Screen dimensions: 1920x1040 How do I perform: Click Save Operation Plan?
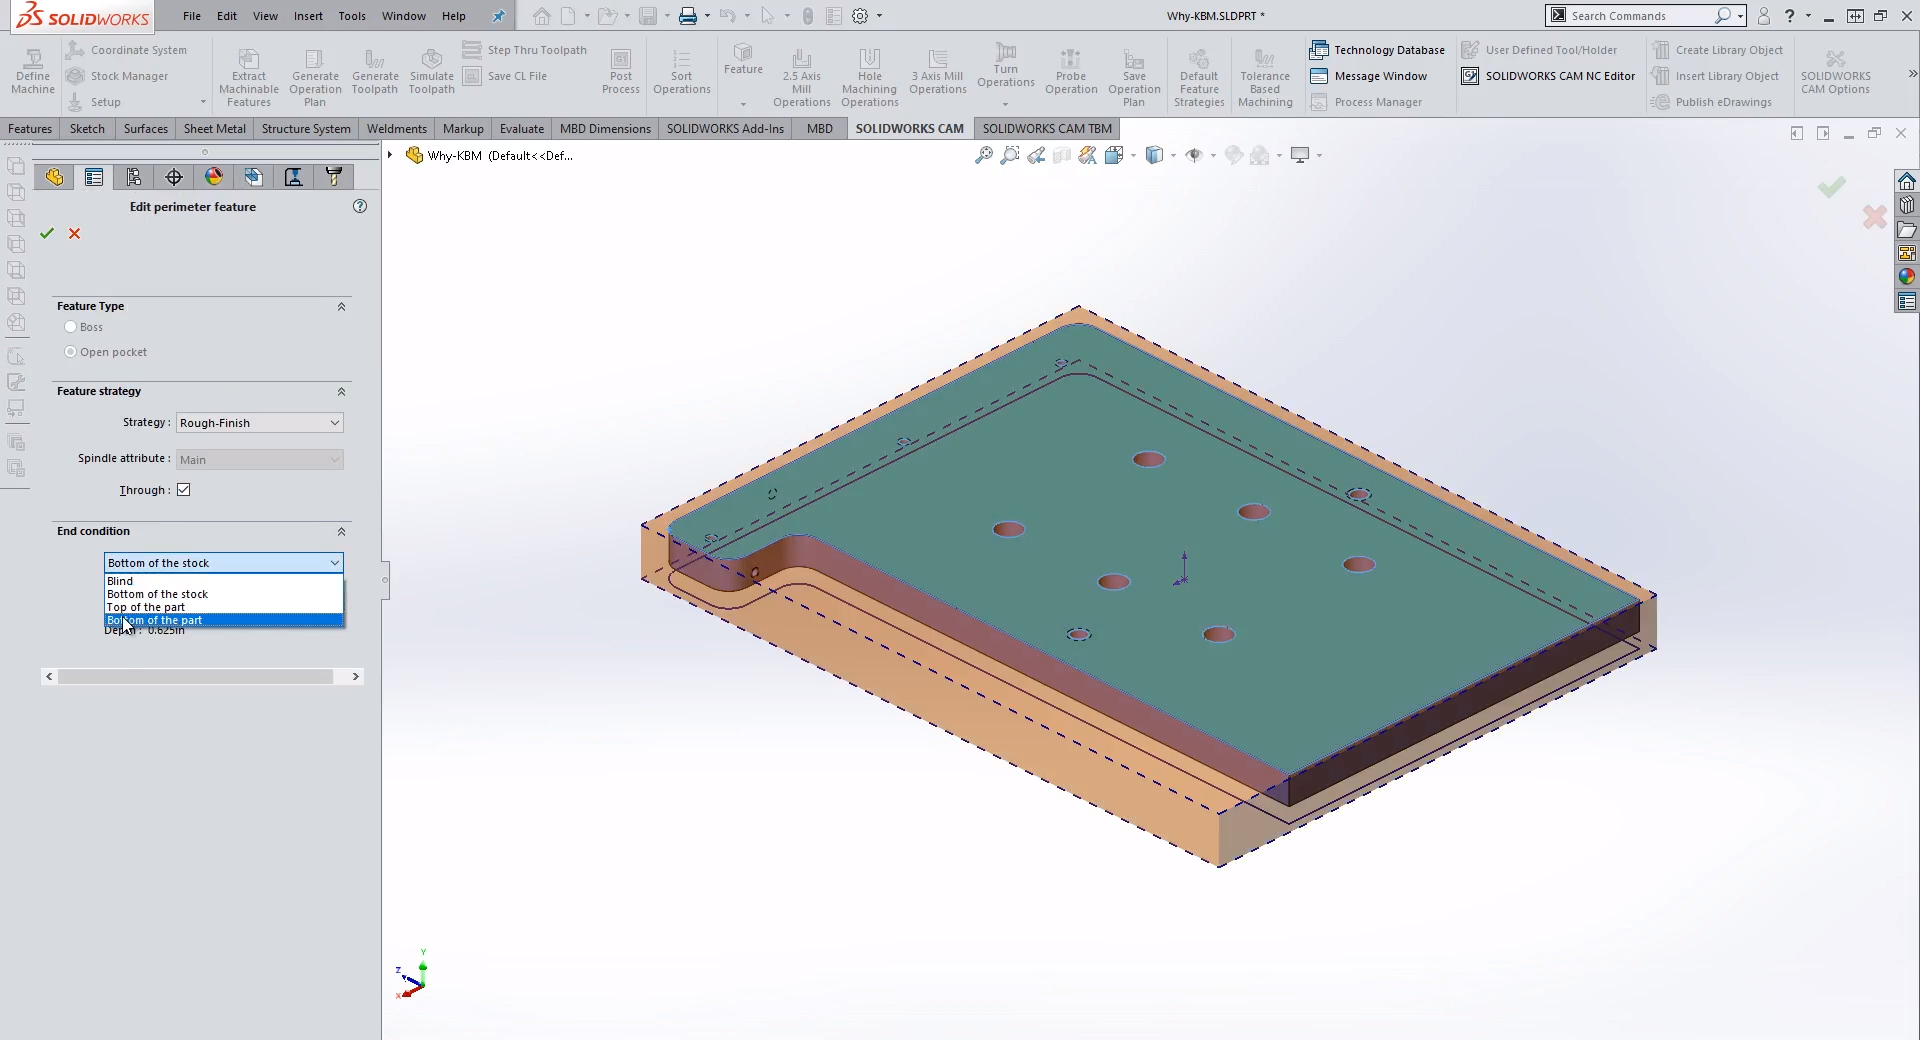(x=1134, y=77)
